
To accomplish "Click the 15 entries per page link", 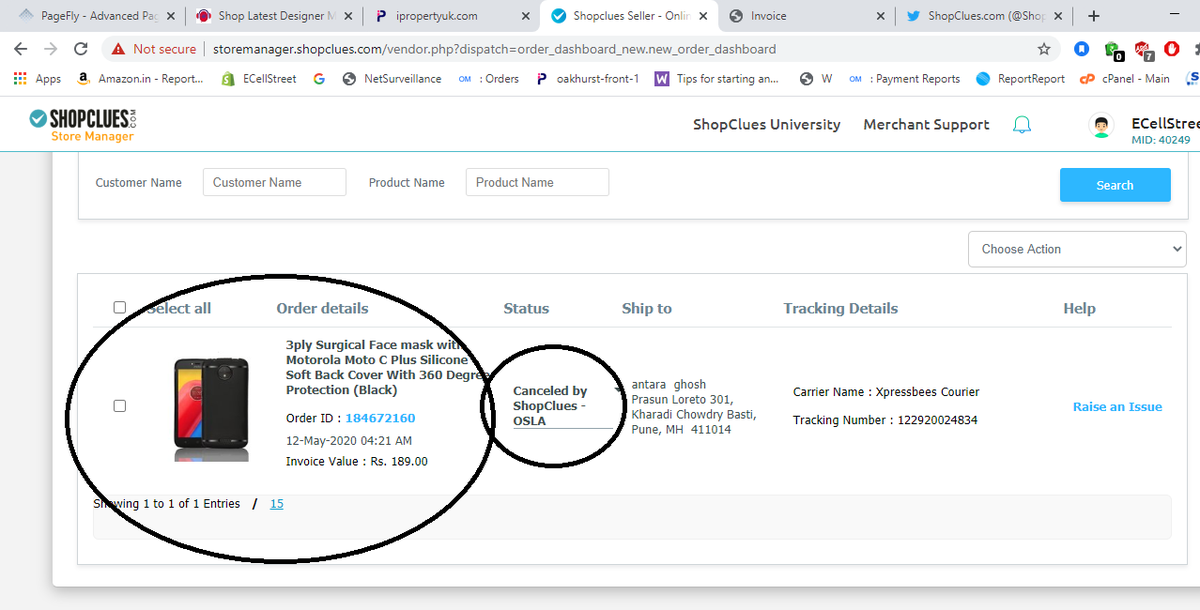I will coord(277,504).
